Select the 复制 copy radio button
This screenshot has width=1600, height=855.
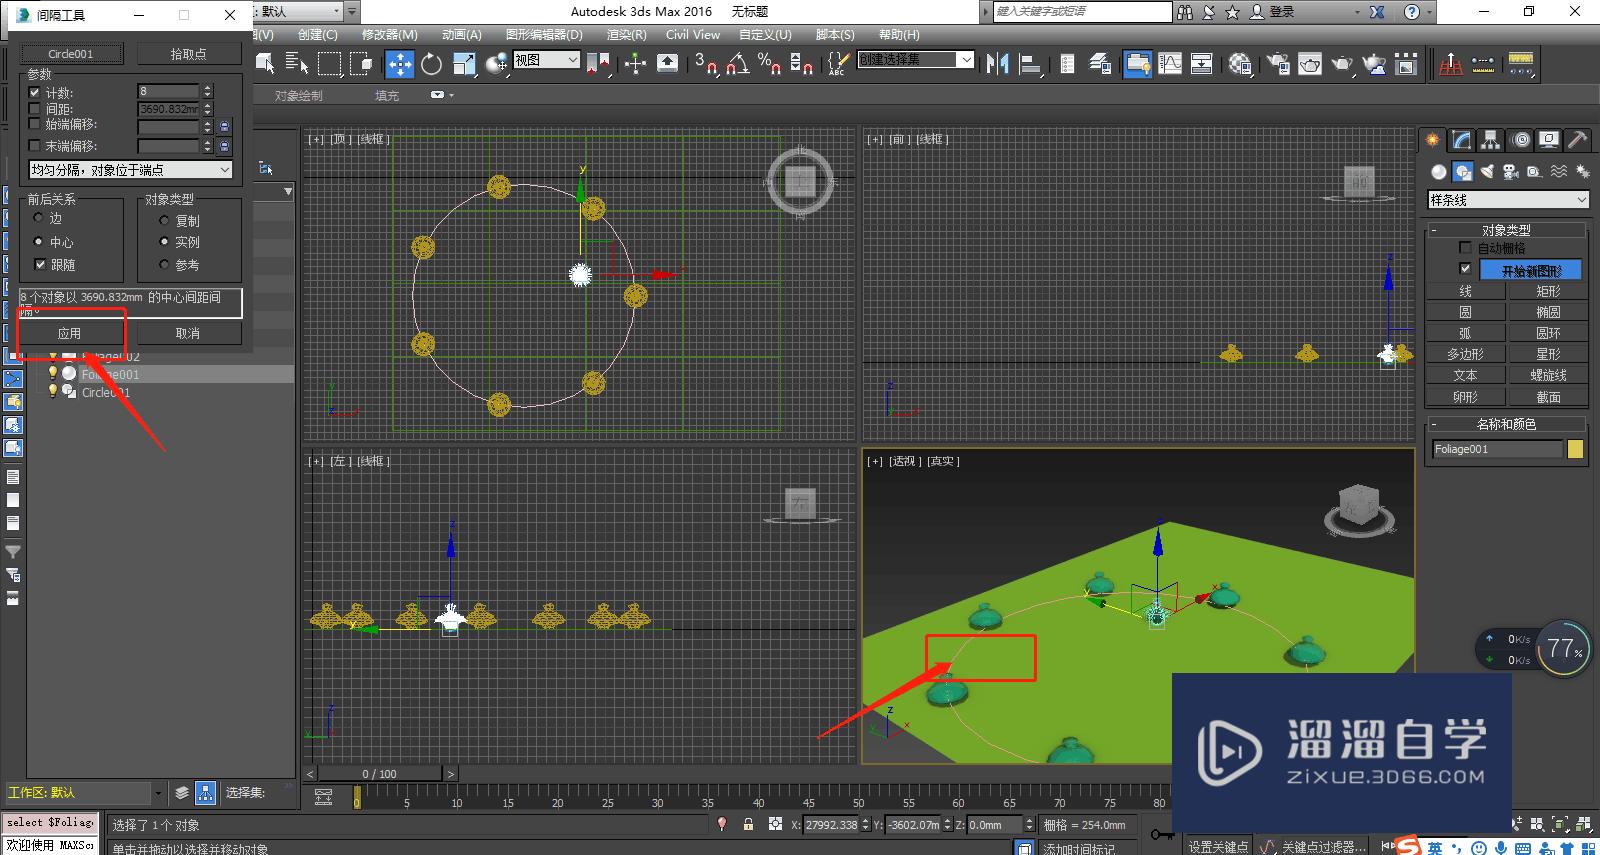[165, 220]
